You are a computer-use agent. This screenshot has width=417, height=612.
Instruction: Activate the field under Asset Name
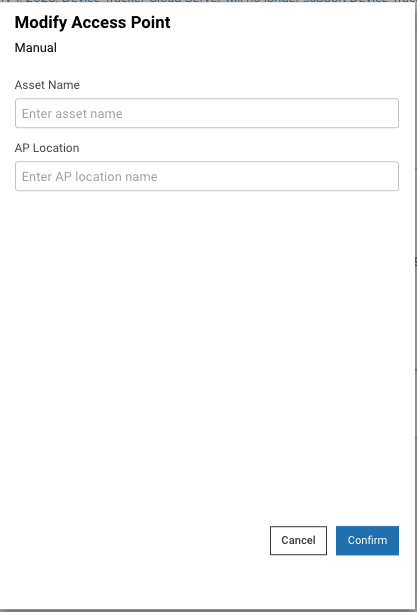(207, 113)
